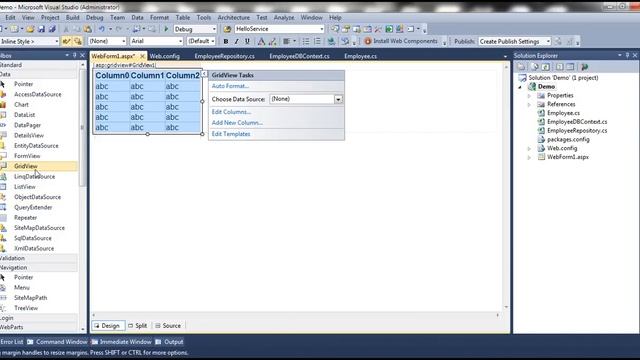Switch to the Web.config tab
640x360 pixels.
pyautogui.click(x=164, y=56)
